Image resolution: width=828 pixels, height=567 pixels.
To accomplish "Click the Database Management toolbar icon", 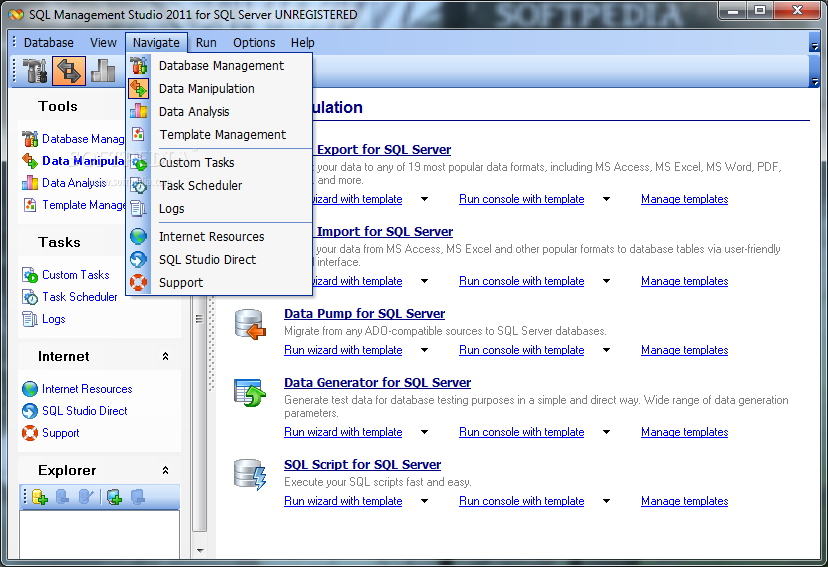I will (x=36, y=71).
